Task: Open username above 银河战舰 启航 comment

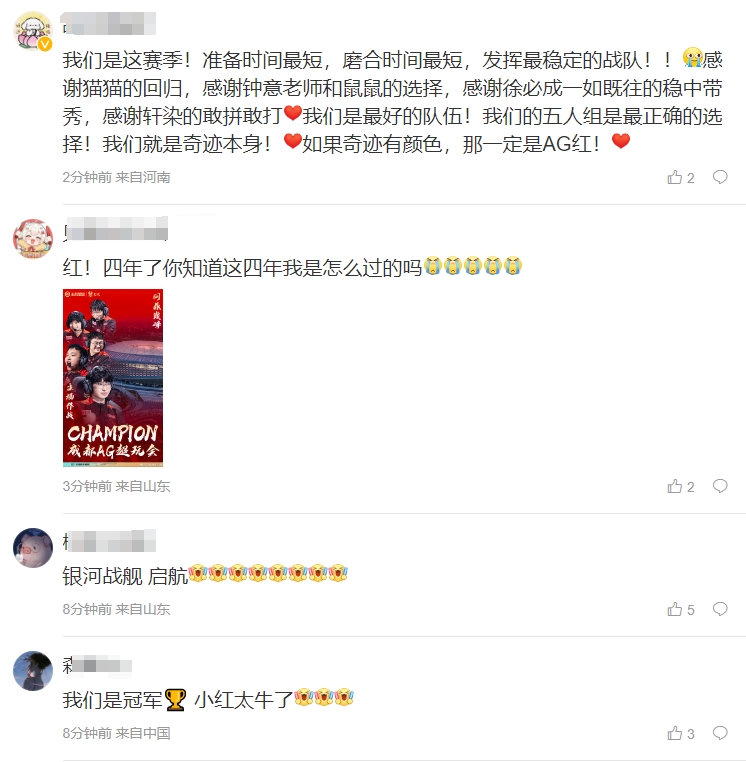Action: click(x=109, y=541)
